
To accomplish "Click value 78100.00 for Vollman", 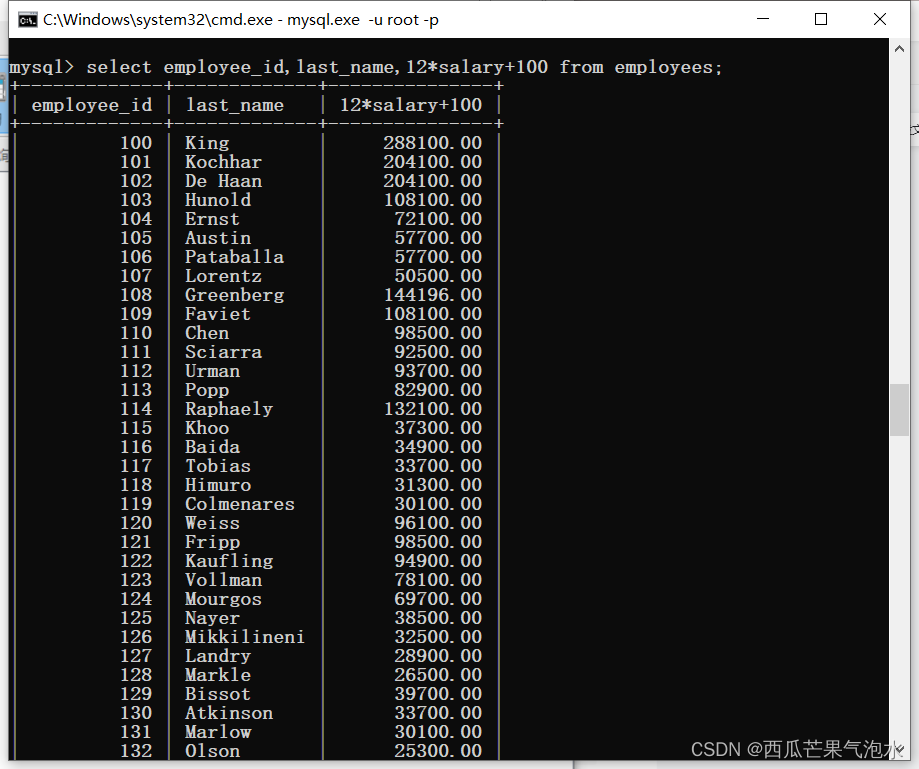I will tap(438, 580).
